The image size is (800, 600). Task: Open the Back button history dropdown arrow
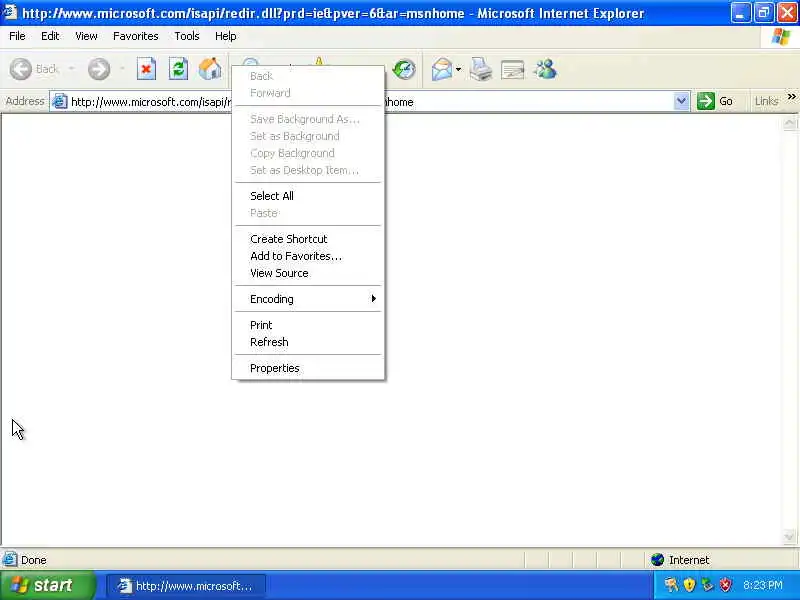point(71,69)
